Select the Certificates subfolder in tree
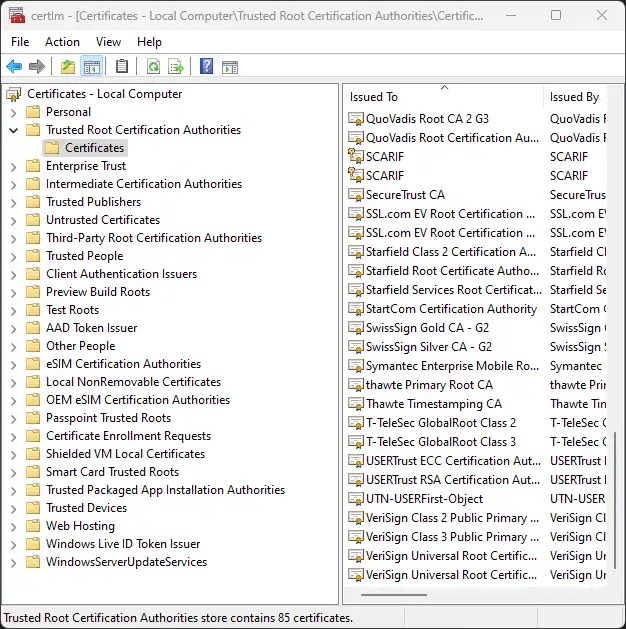626x629 pixels. click(95, 148)
